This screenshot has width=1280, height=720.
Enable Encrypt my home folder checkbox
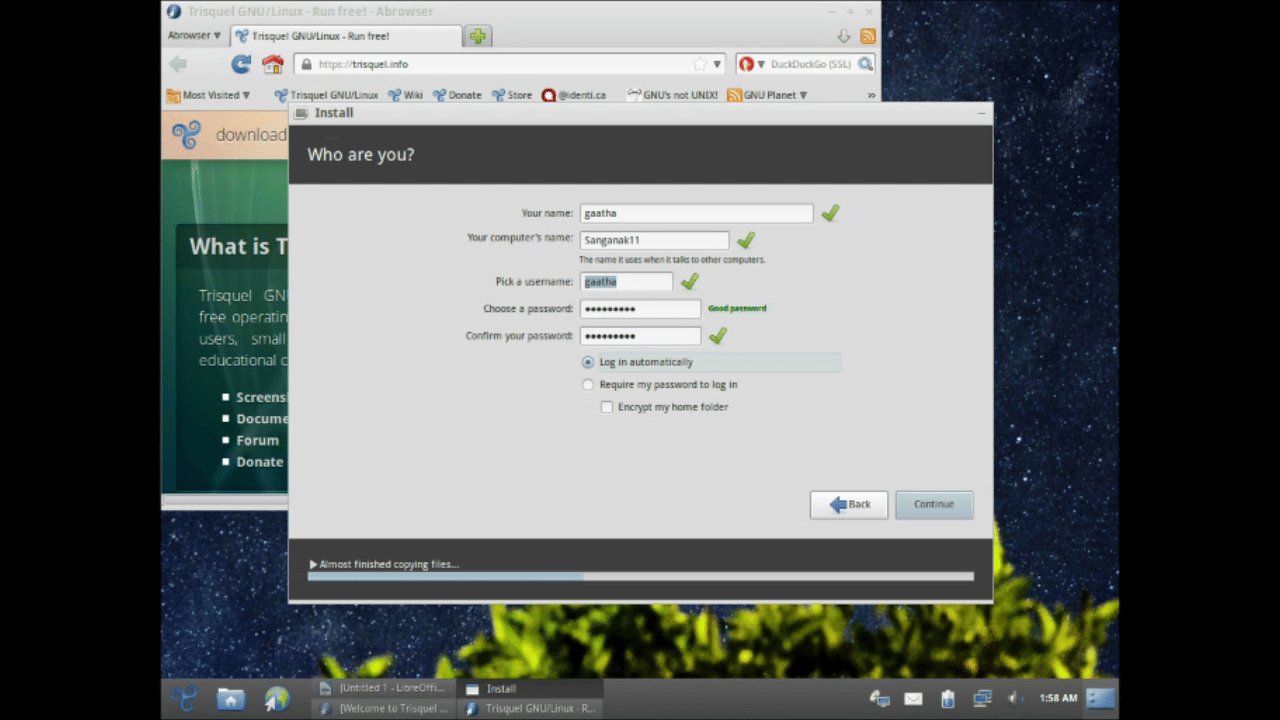607,407
